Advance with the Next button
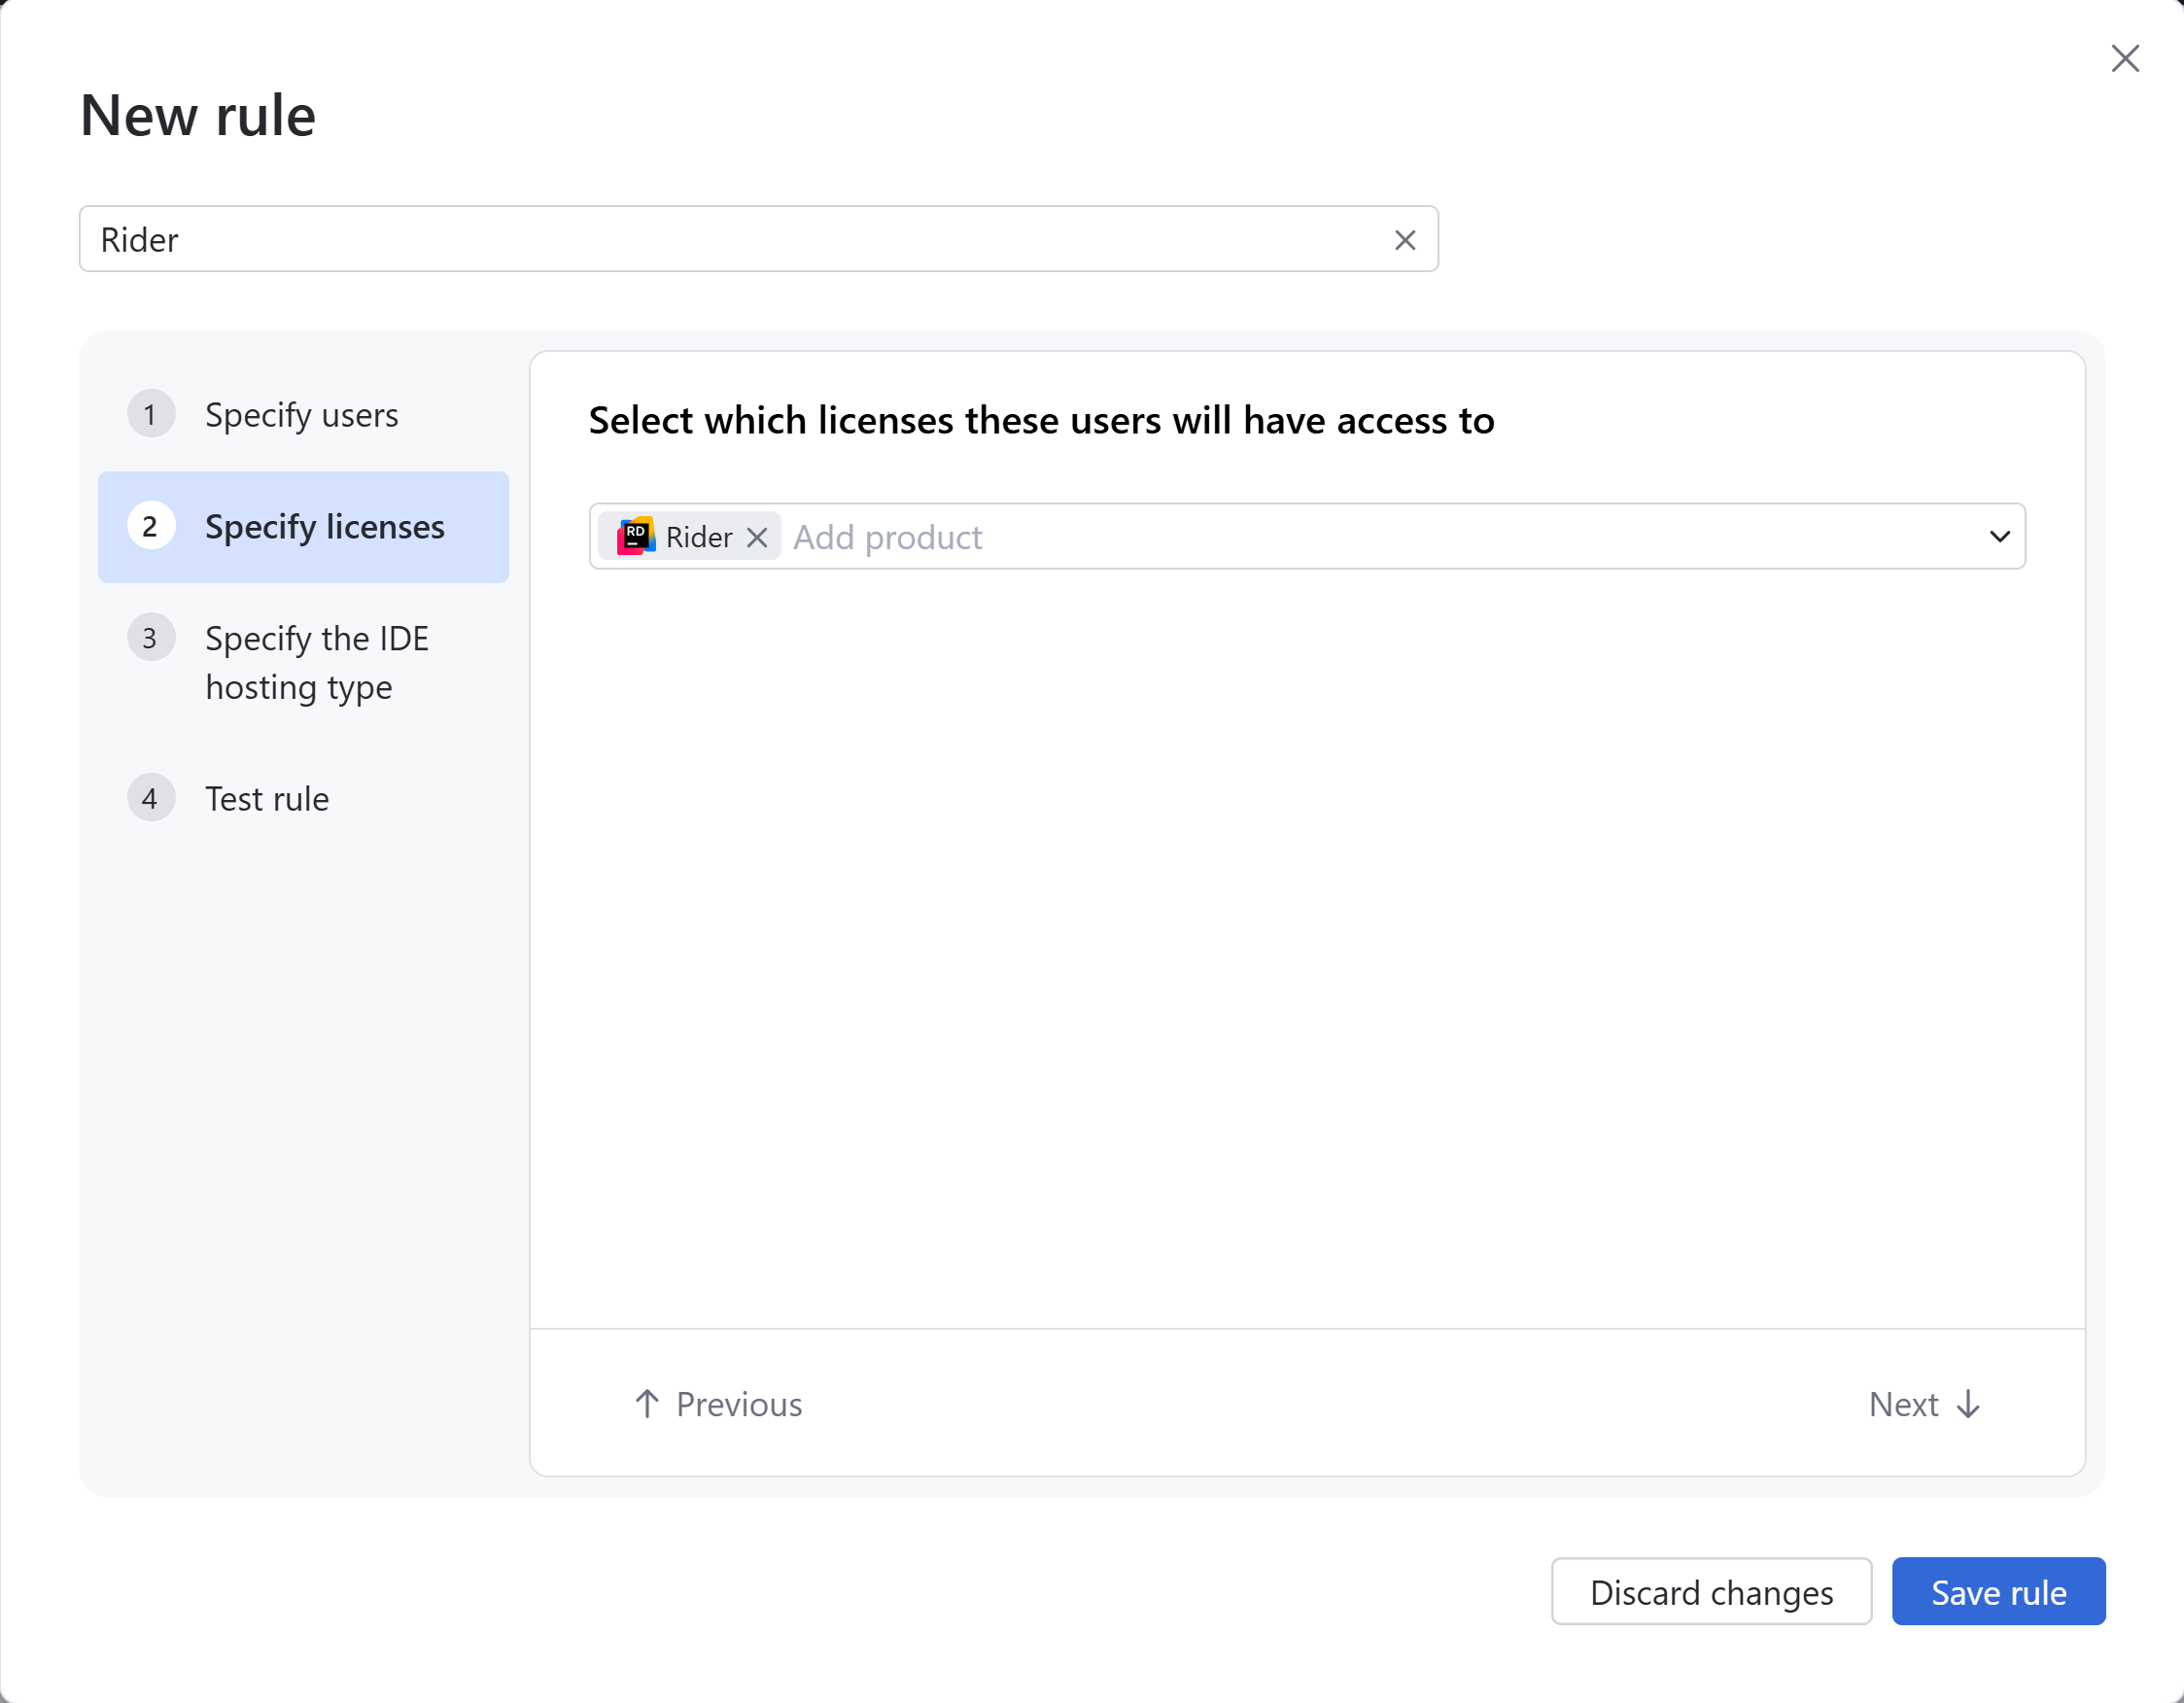 [x=1924, y=1404]
